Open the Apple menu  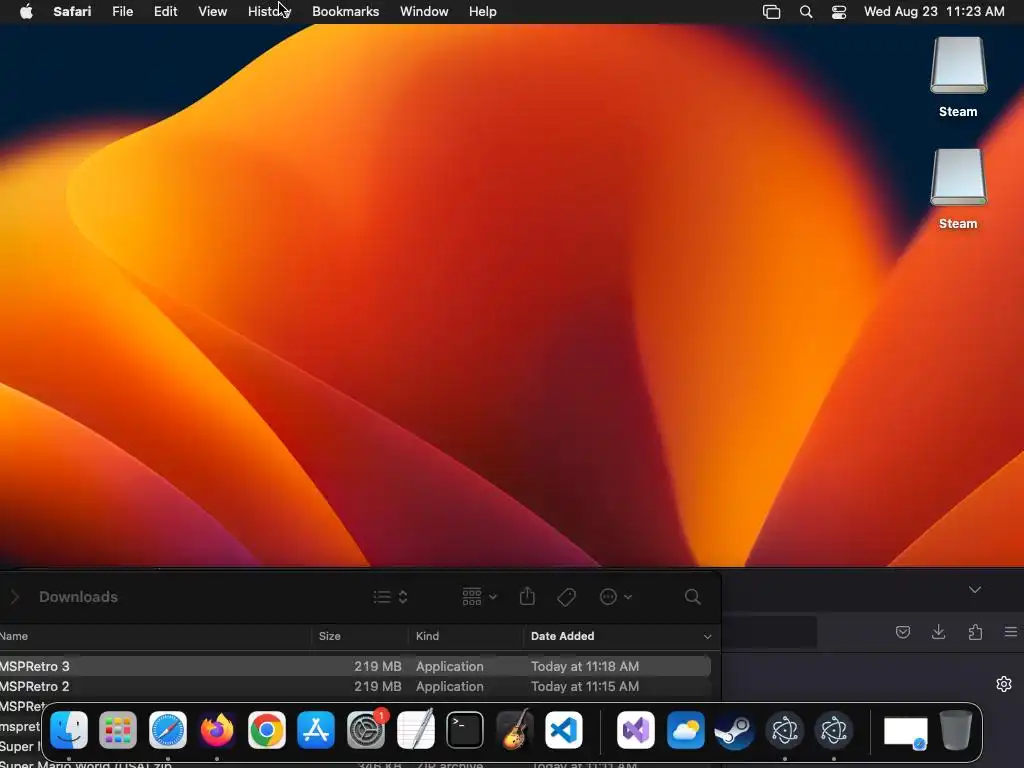(x=26, y=11)
